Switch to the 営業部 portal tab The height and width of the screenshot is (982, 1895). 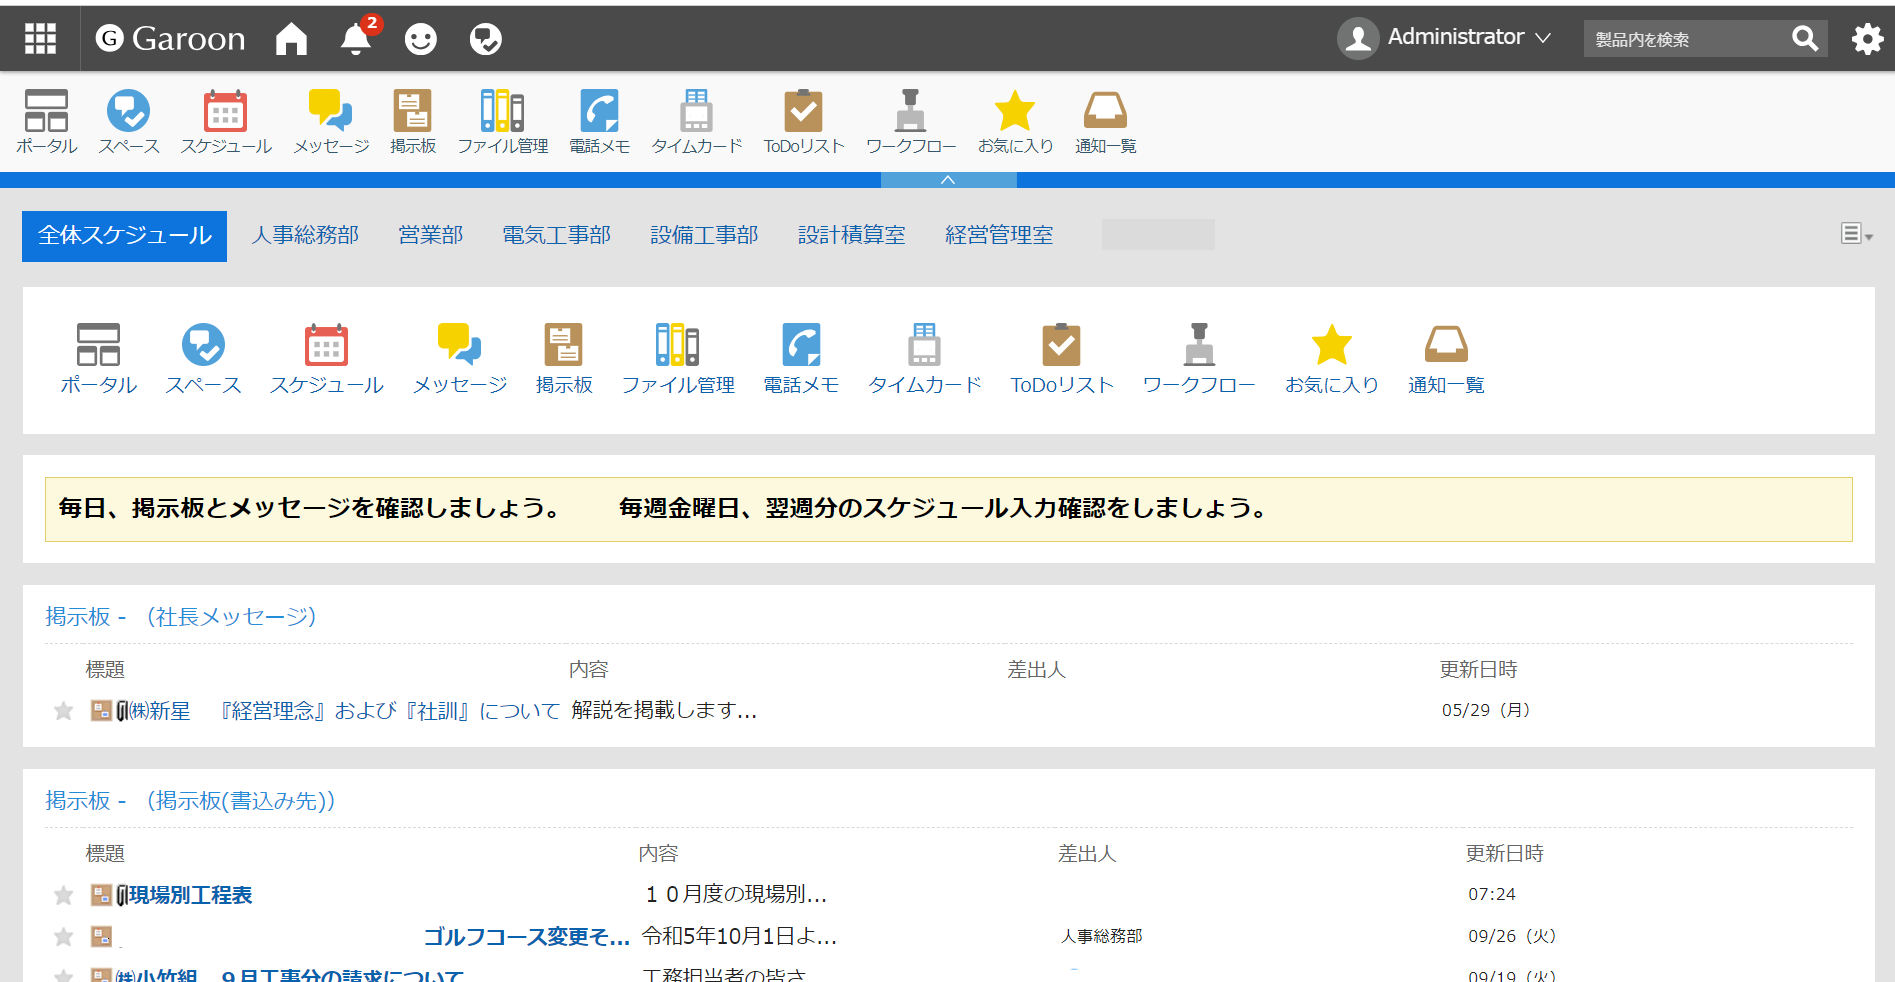click(x=430, y=235)
